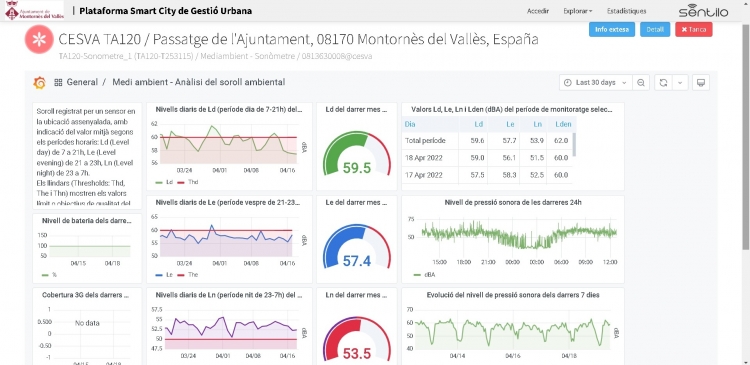Screen dimensions: 750x365
Task: Click the values table scrollbar
Action: 574,144
